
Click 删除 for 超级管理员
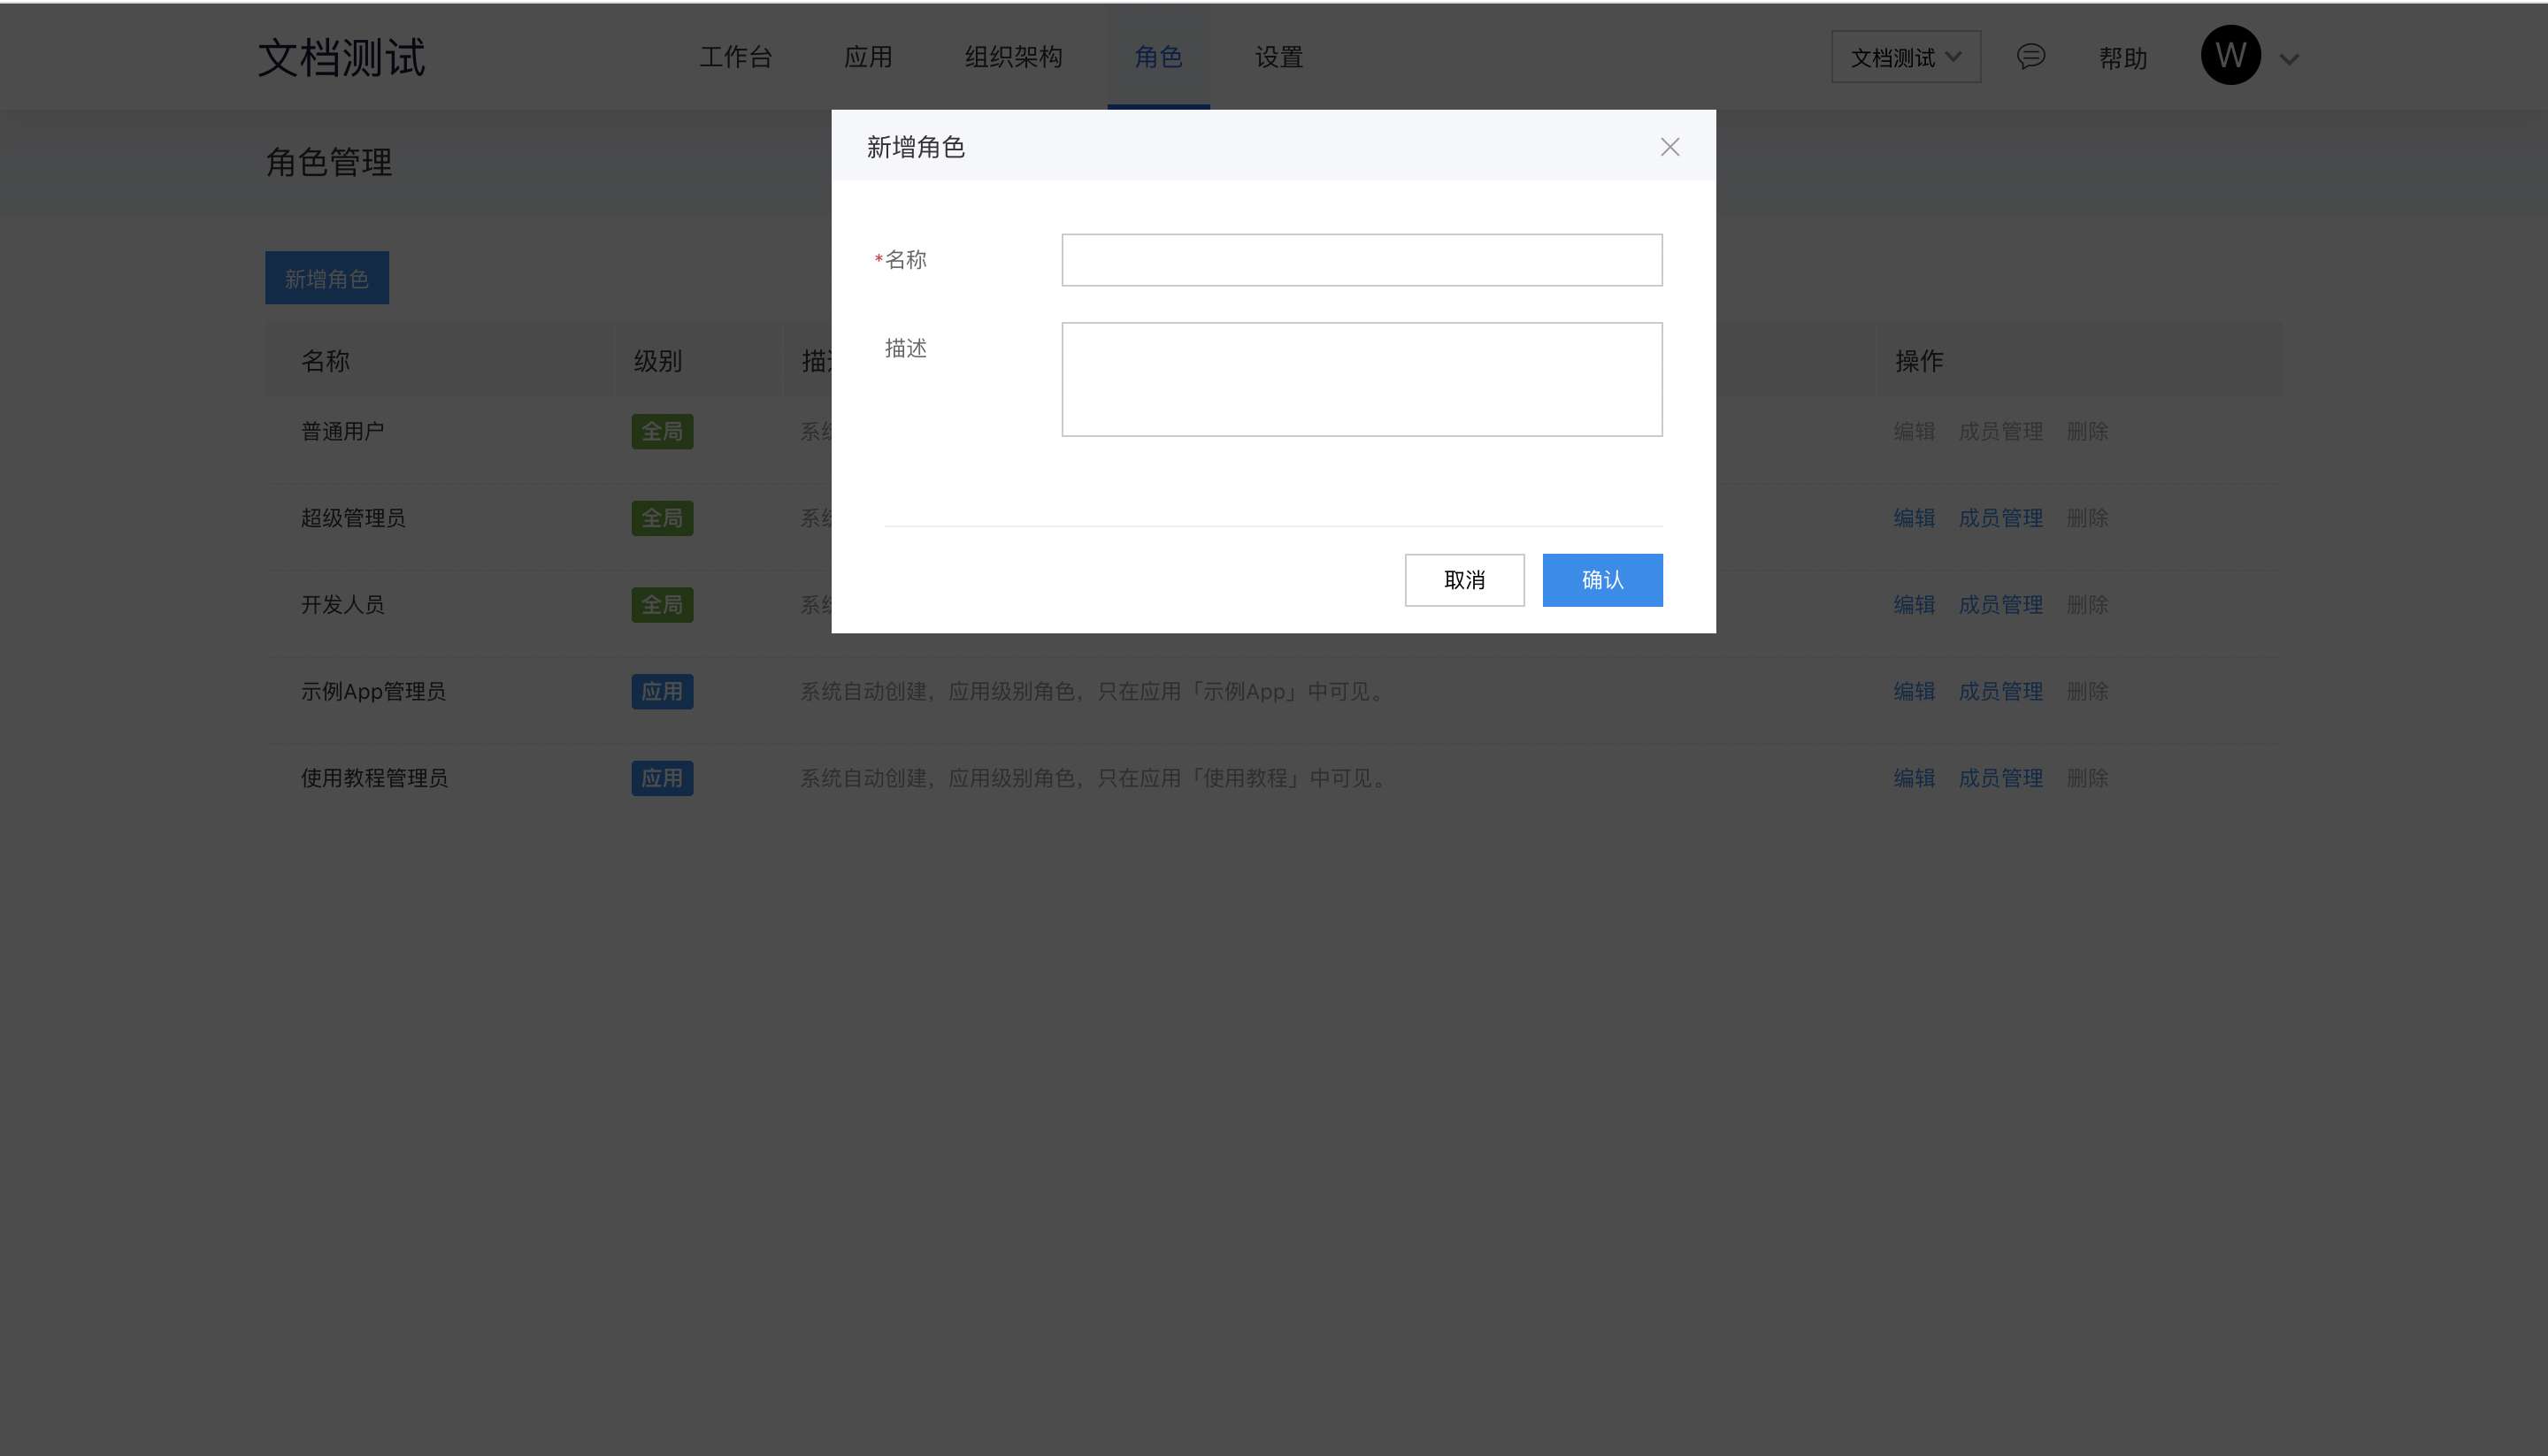[x=2087, y=518]
